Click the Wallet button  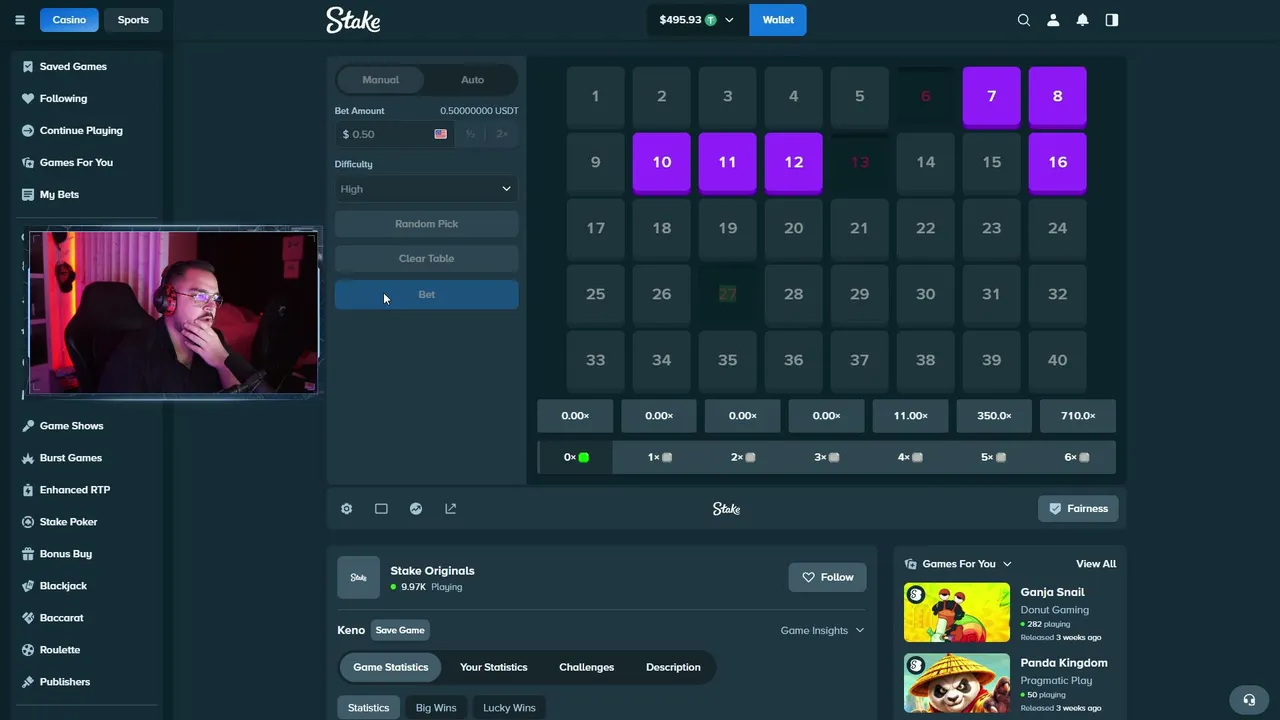(x=778, y=20)
